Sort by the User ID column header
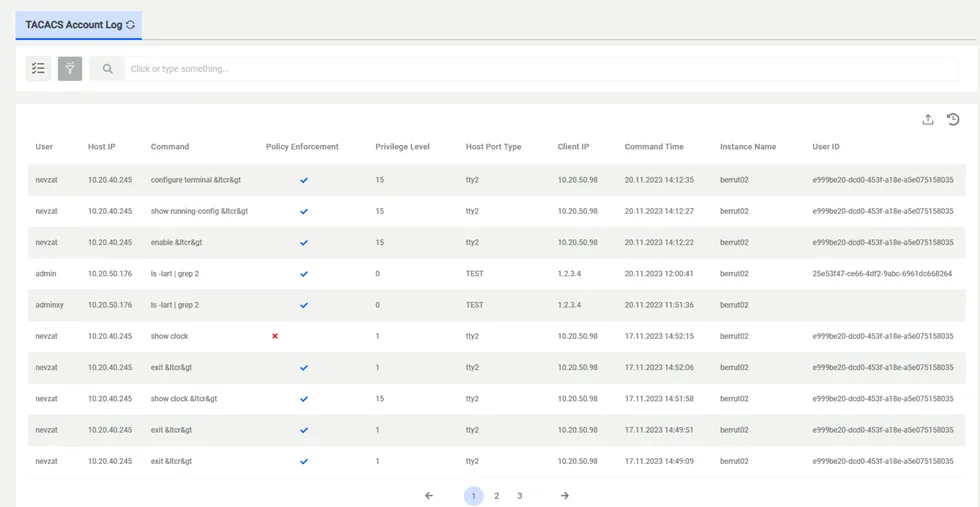This screenshot has width=980, height=507. pos(826,147)
